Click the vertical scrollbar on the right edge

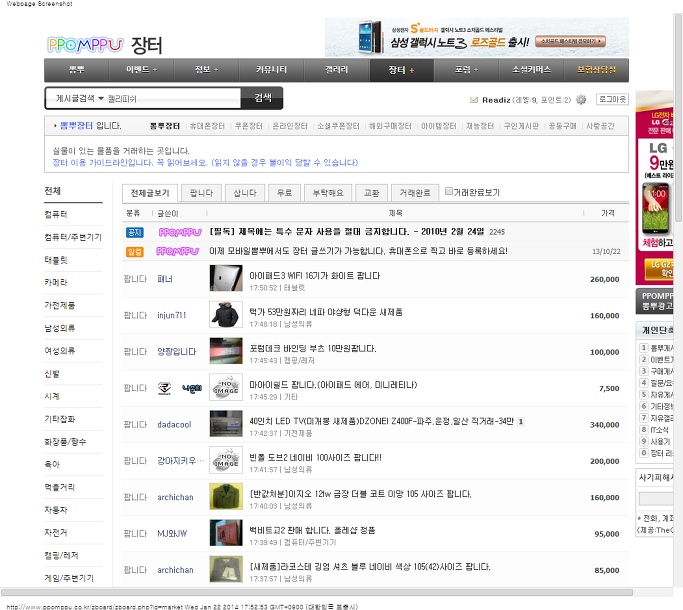click(678, 118)
